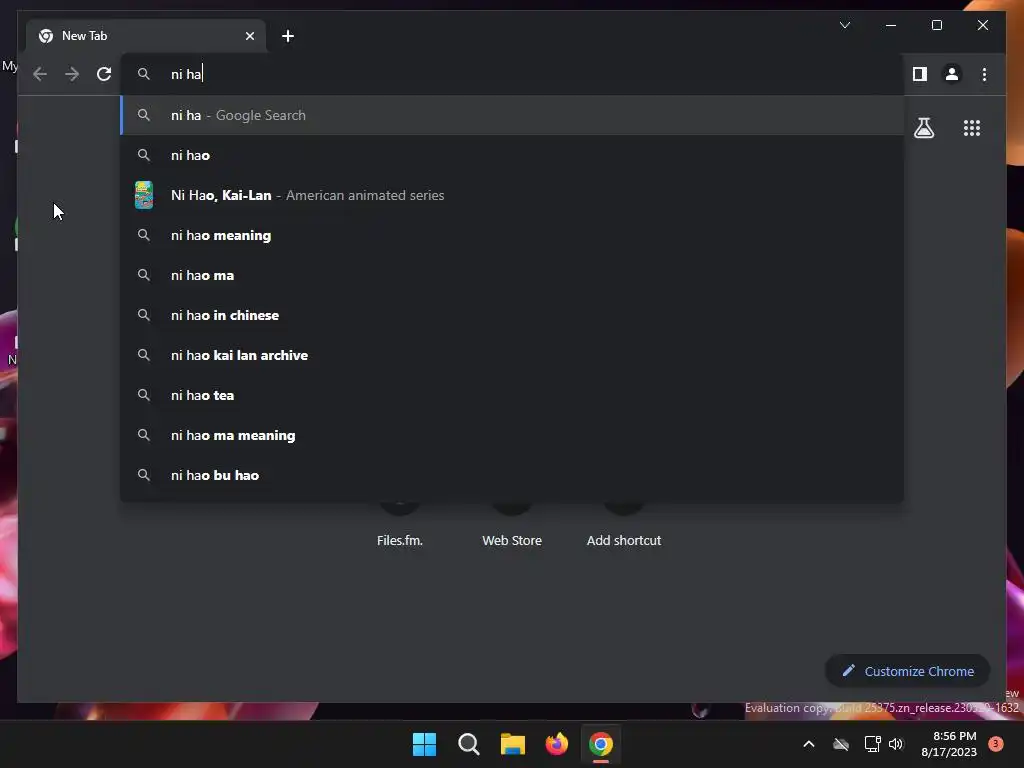Image resolution: width=1024 pixels, height=768 pixels.
Task: Select 'ni ha - Google Search' suggestion
Action: [x=512, y=116]
